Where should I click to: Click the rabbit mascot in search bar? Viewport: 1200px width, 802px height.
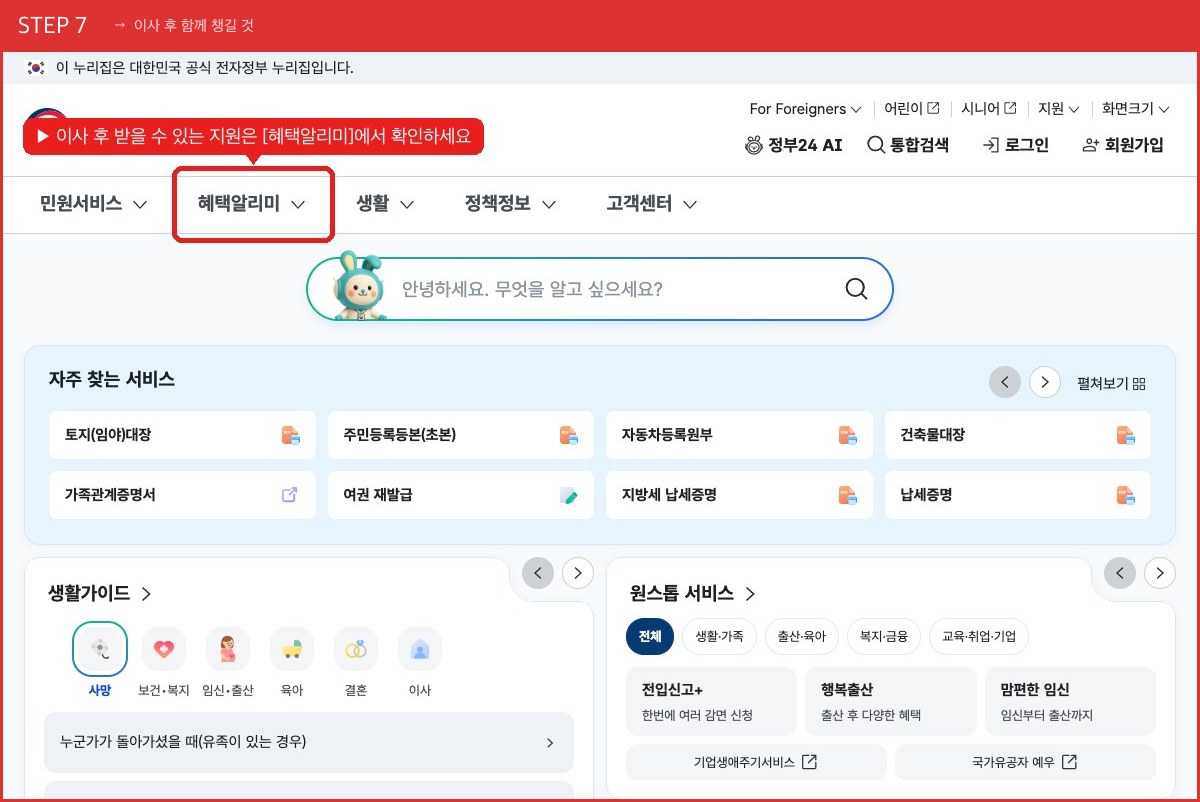click(358, 286)
